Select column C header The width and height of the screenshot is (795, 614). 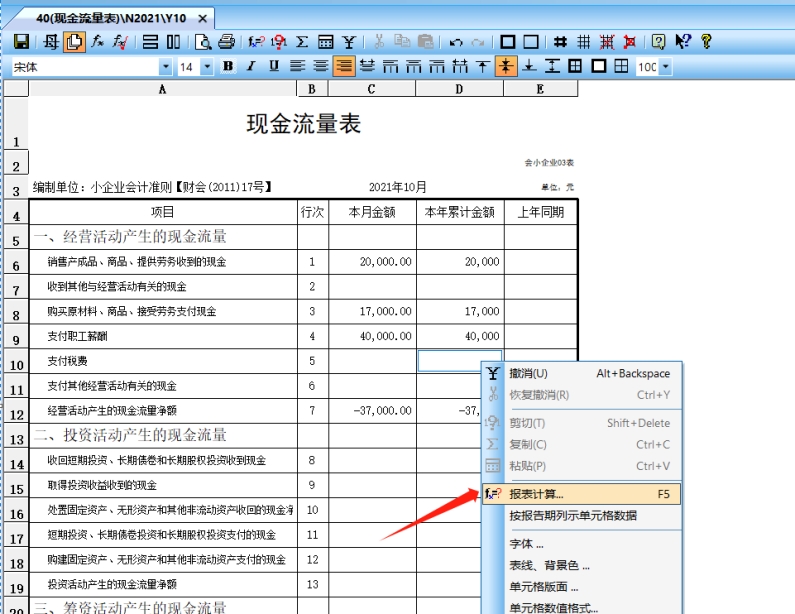[x=371, y=89]
